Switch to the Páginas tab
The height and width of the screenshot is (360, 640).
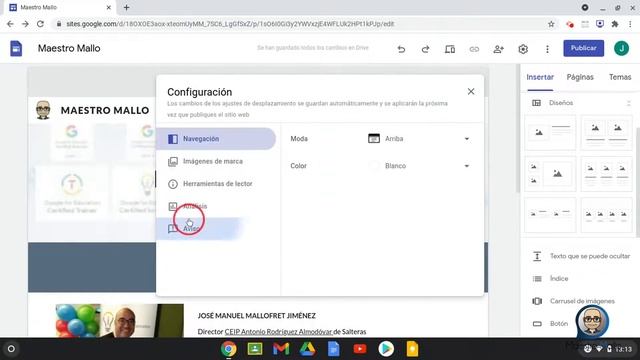tap(580, 77)
